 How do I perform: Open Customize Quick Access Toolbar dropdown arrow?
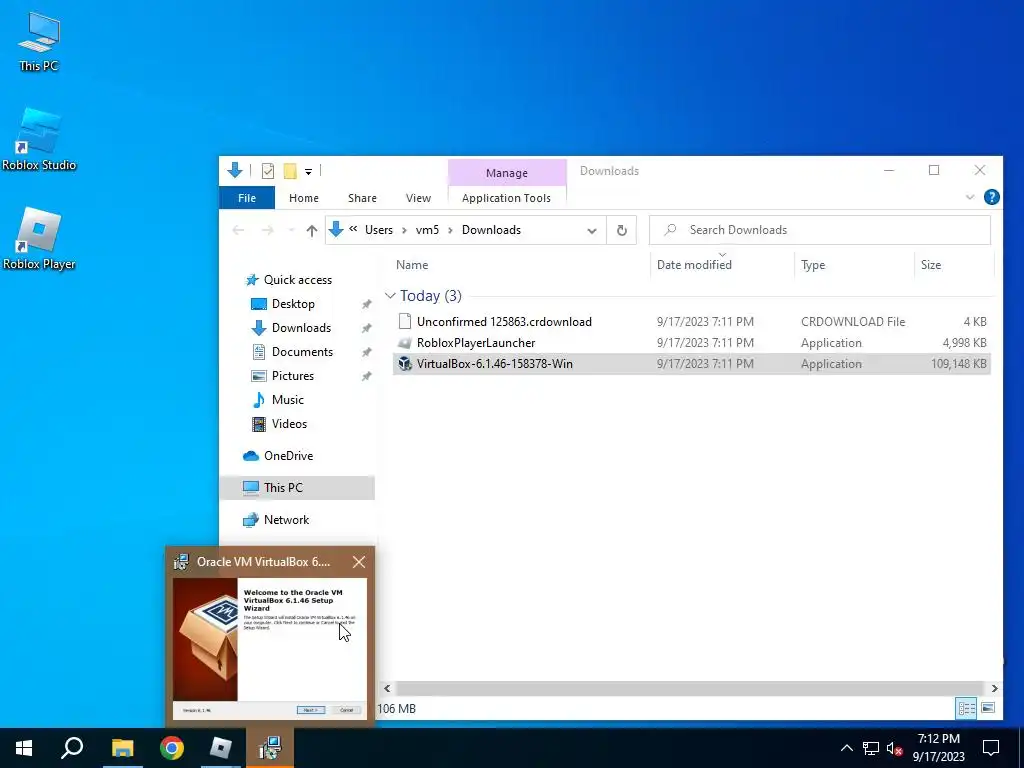(x=308, y=172)
